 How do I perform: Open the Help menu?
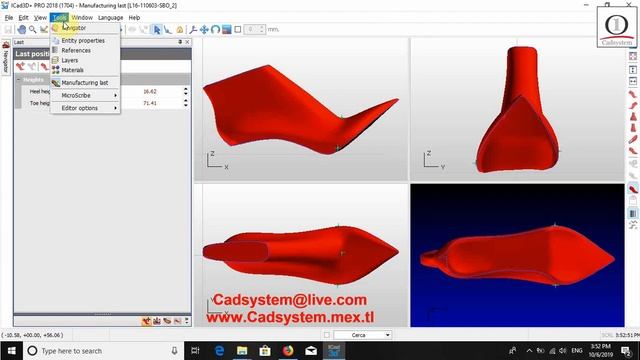[134, 18]
